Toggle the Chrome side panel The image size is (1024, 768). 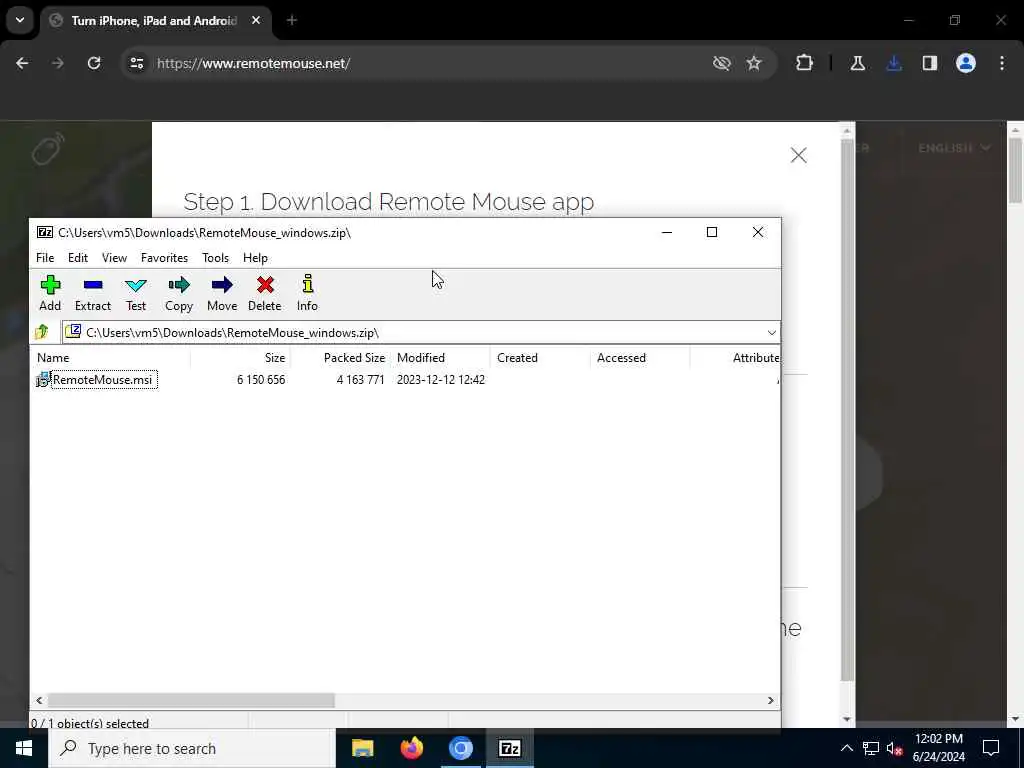point(929,63)
